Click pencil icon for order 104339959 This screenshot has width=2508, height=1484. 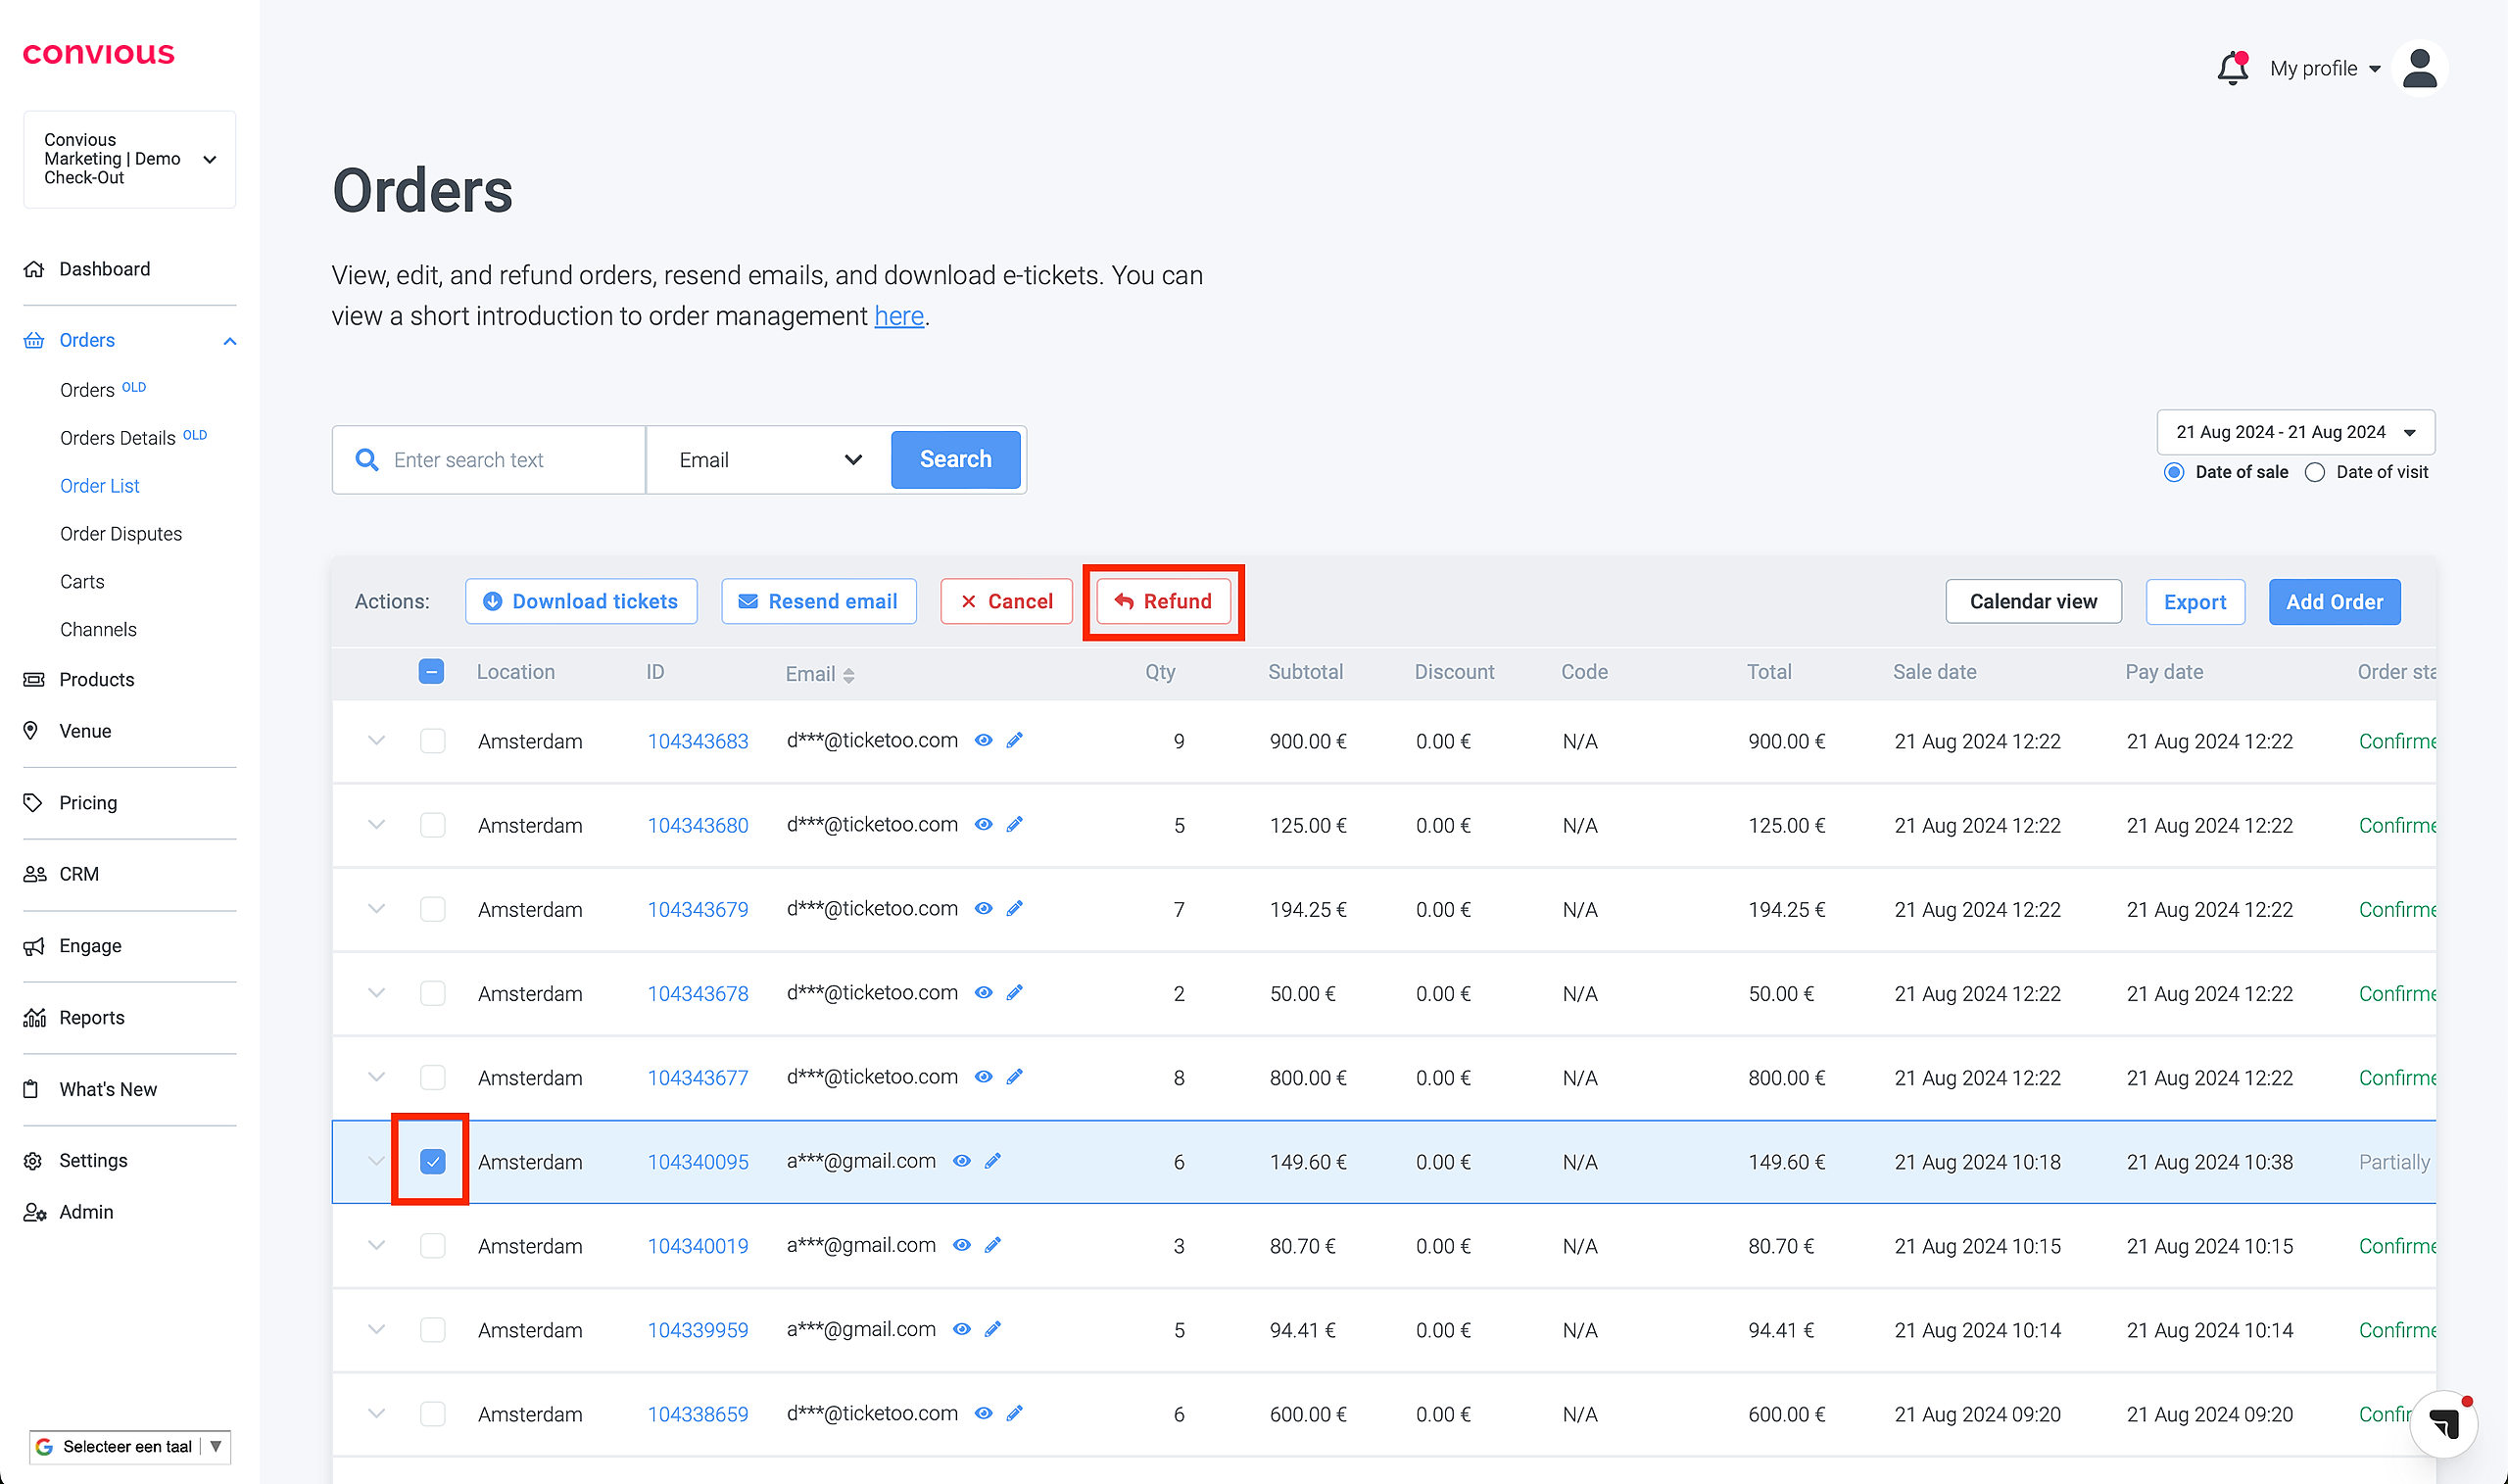click(992, 1329)
